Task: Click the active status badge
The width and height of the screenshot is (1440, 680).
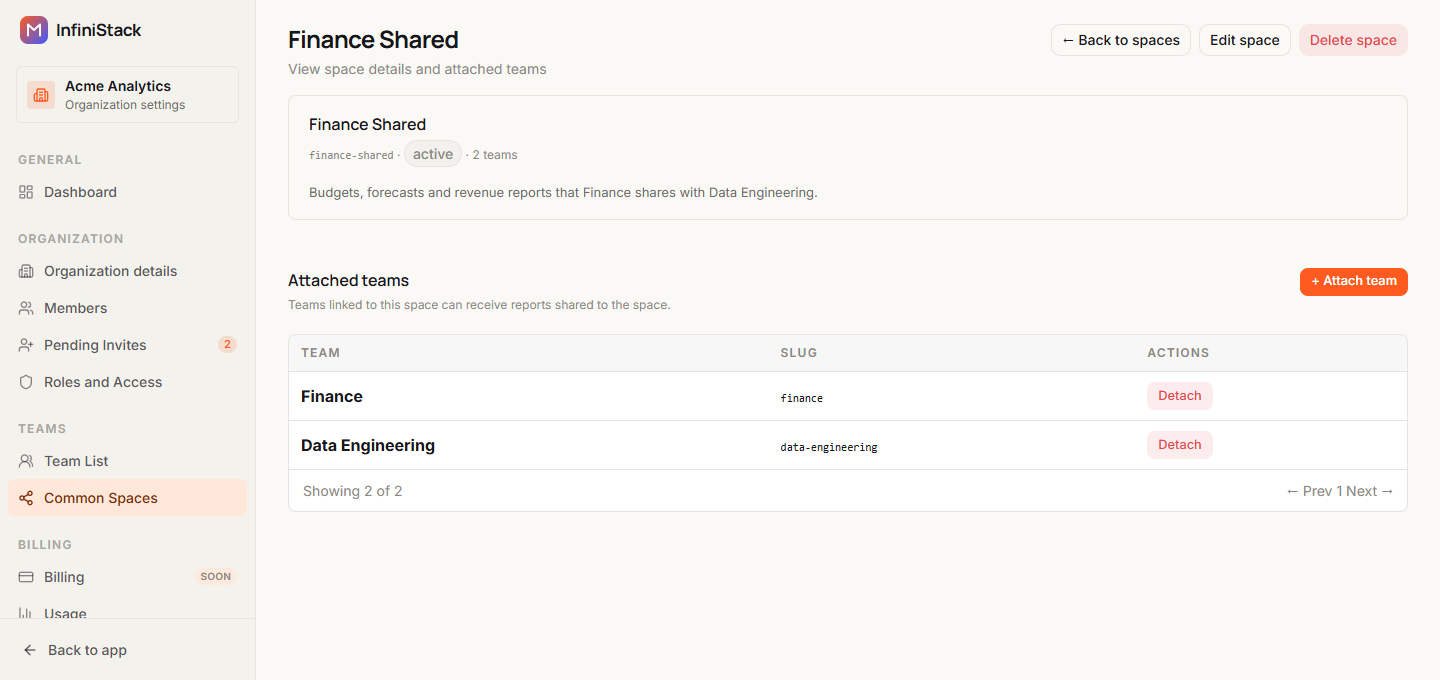Action: (x=433, y=154)
